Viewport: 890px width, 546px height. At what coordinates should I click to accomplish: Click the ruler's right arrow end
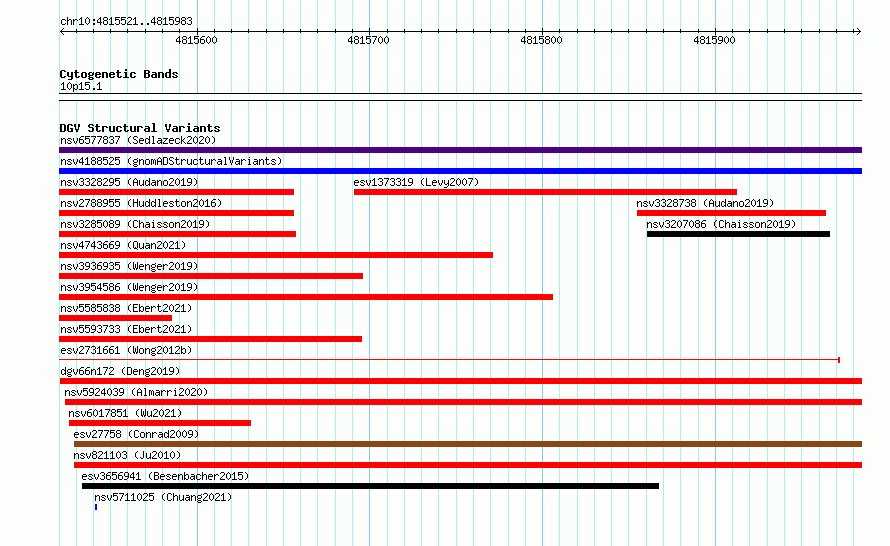coord(858,32)
